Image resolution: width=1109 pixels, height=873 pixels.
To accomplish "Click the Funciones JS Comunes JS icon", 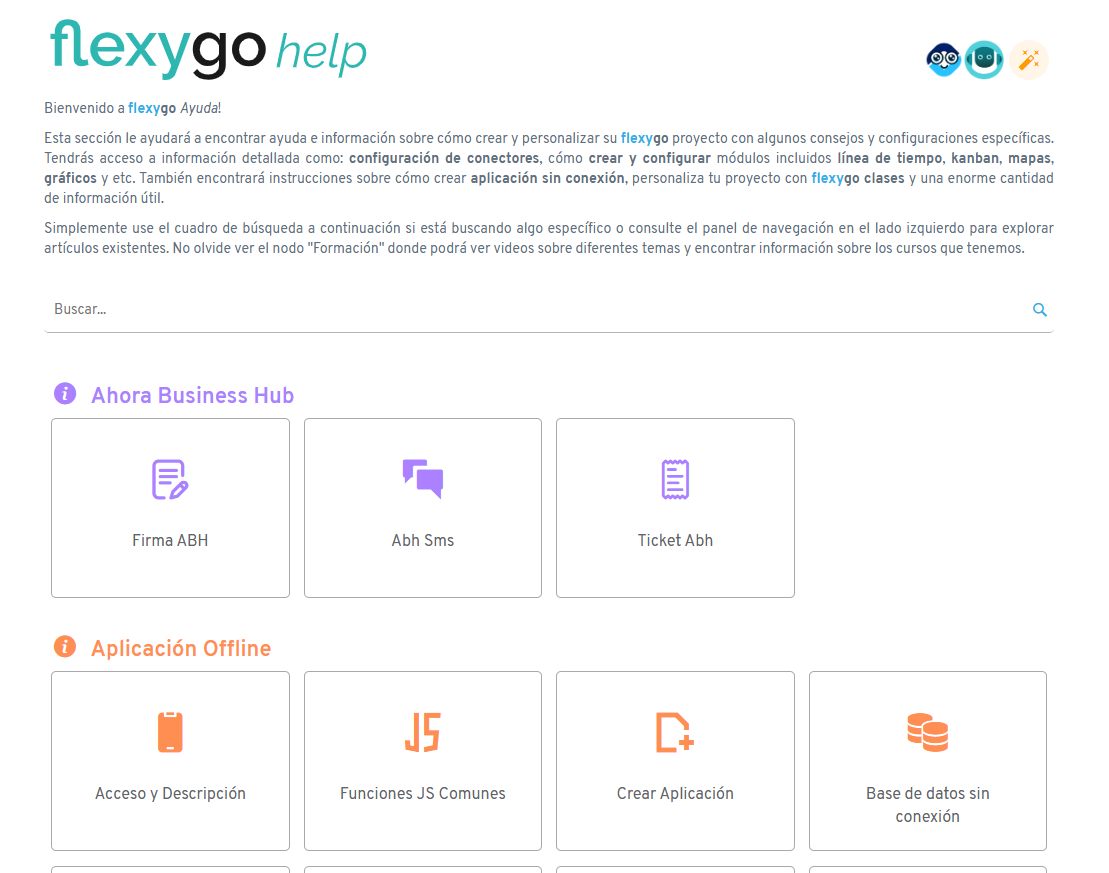I will tap(423, 732).
